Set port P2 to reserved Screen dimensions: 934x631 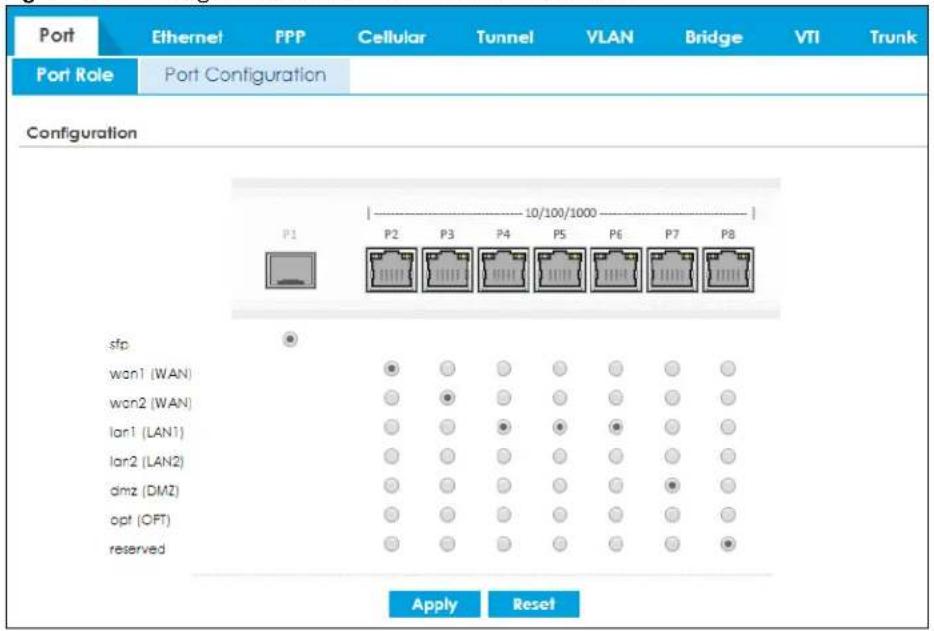(391, 543)
